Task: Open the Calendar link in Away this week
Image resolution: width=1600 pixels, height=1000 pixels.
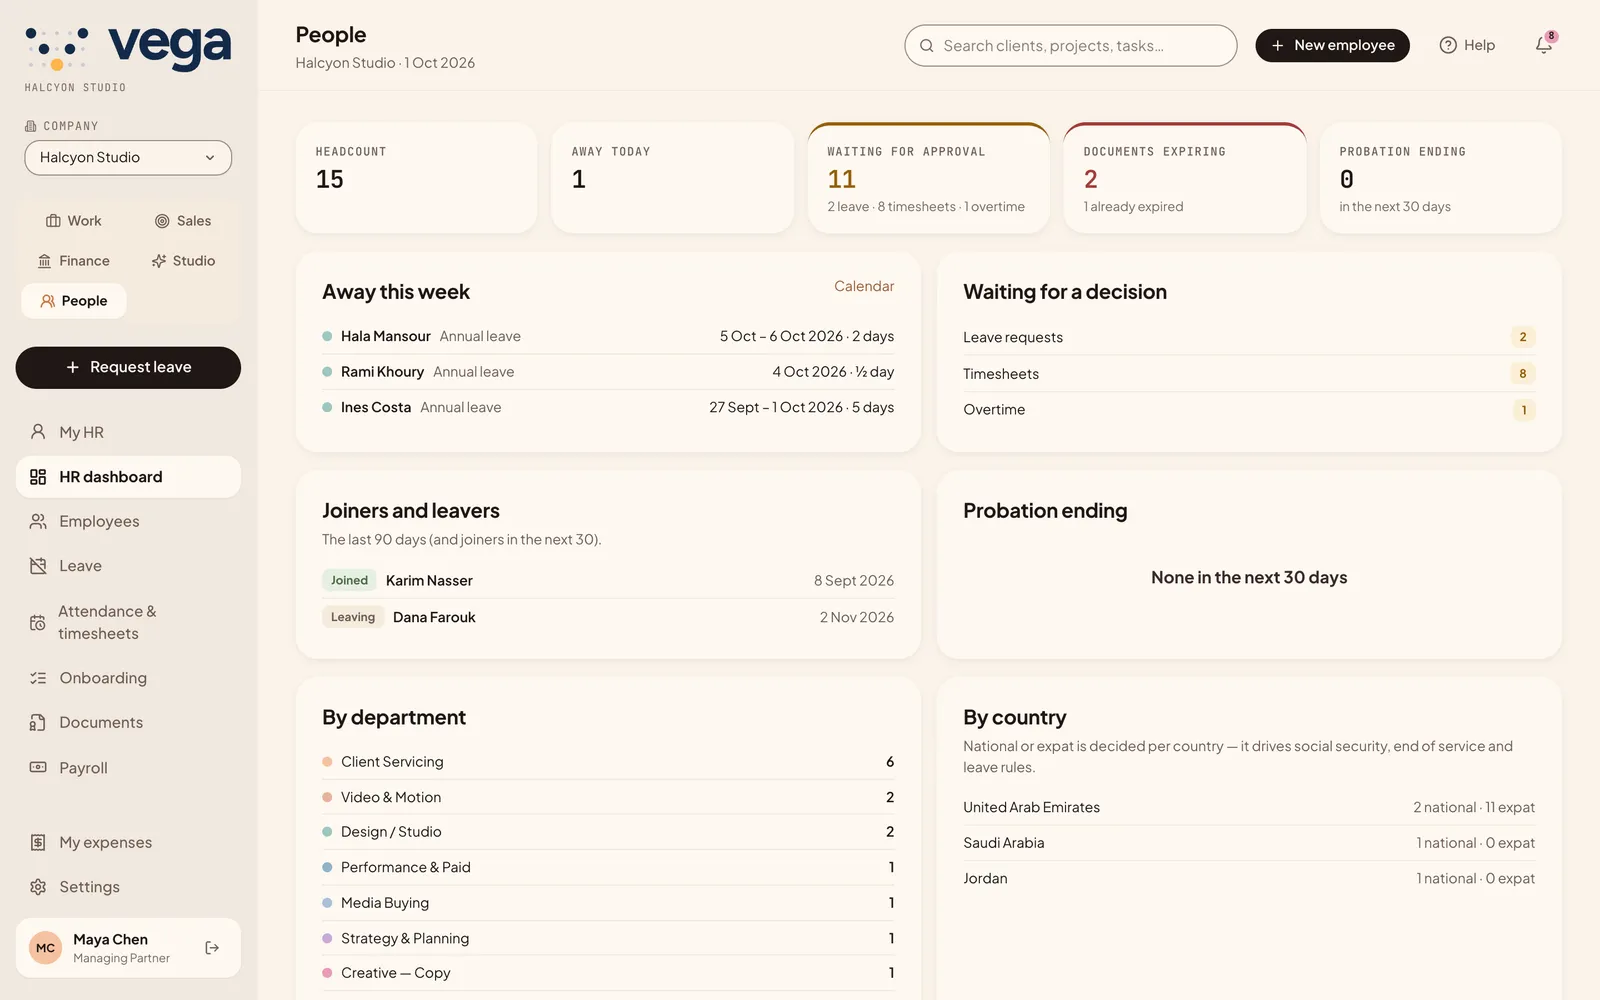Action: (864, 286)
